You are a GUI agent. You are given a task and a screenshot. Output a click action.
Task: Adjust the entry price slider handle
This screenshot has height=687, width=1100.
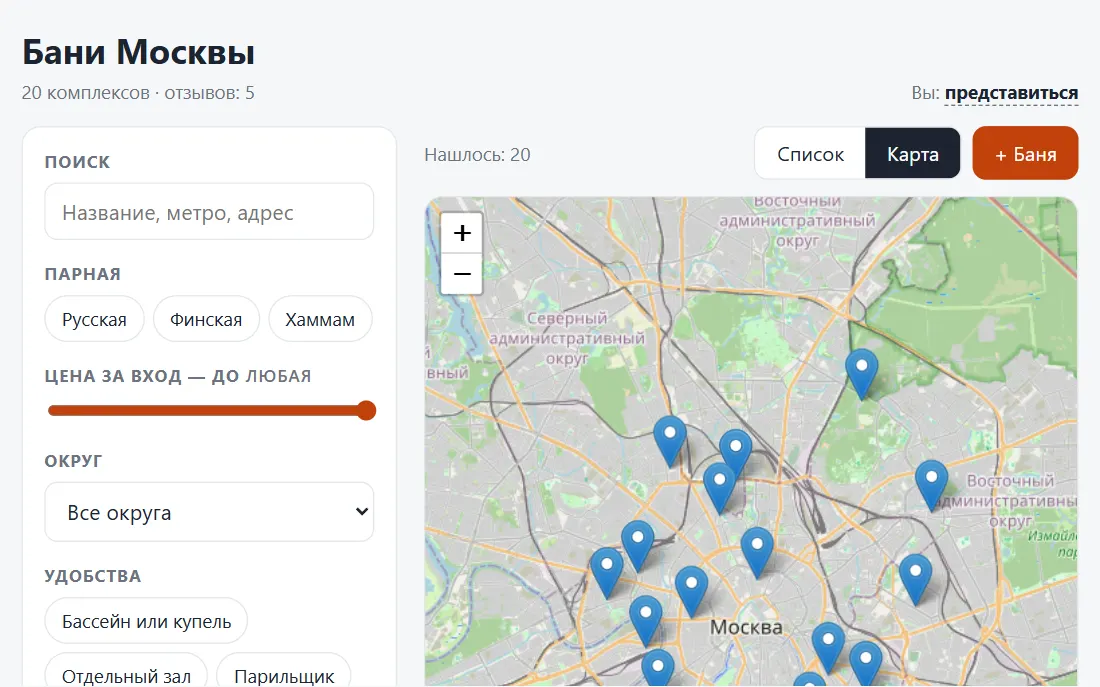365,411
